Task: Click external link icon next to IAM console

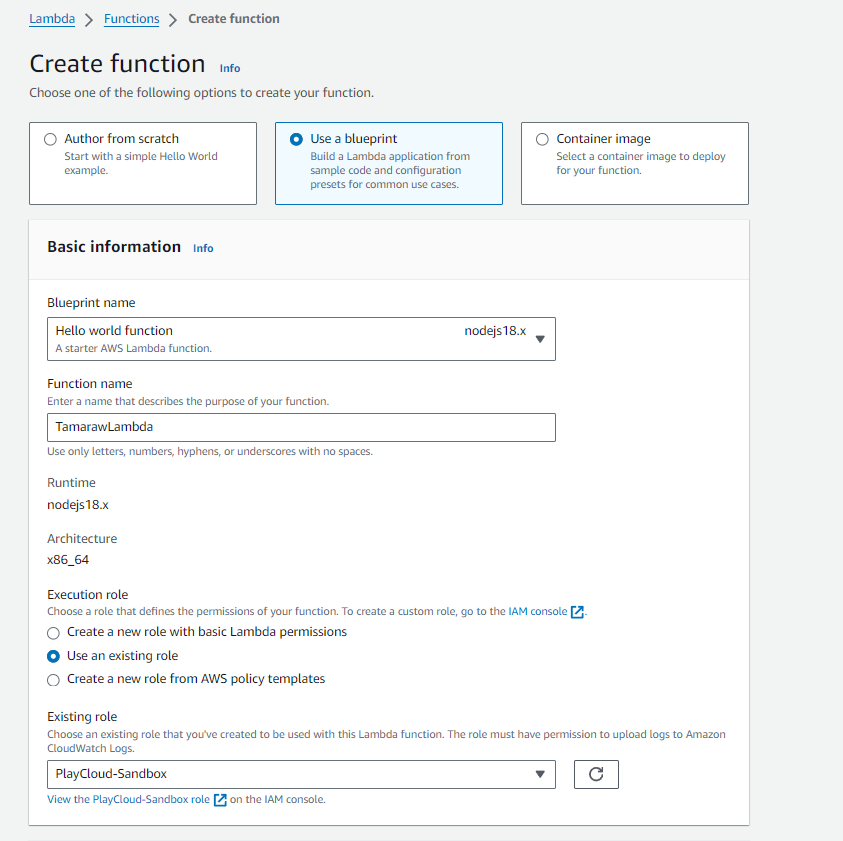Action: coord(577,612)
